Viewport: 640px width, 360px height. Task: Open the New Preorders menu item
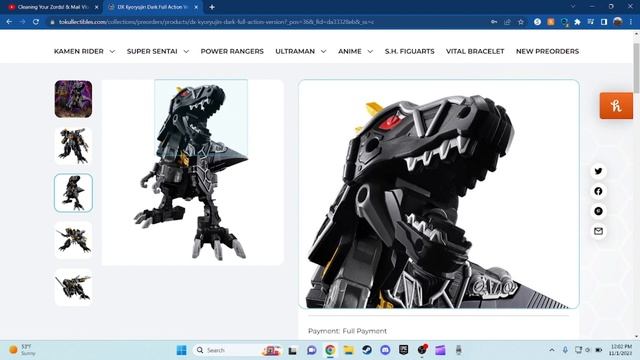coord(547,51)
